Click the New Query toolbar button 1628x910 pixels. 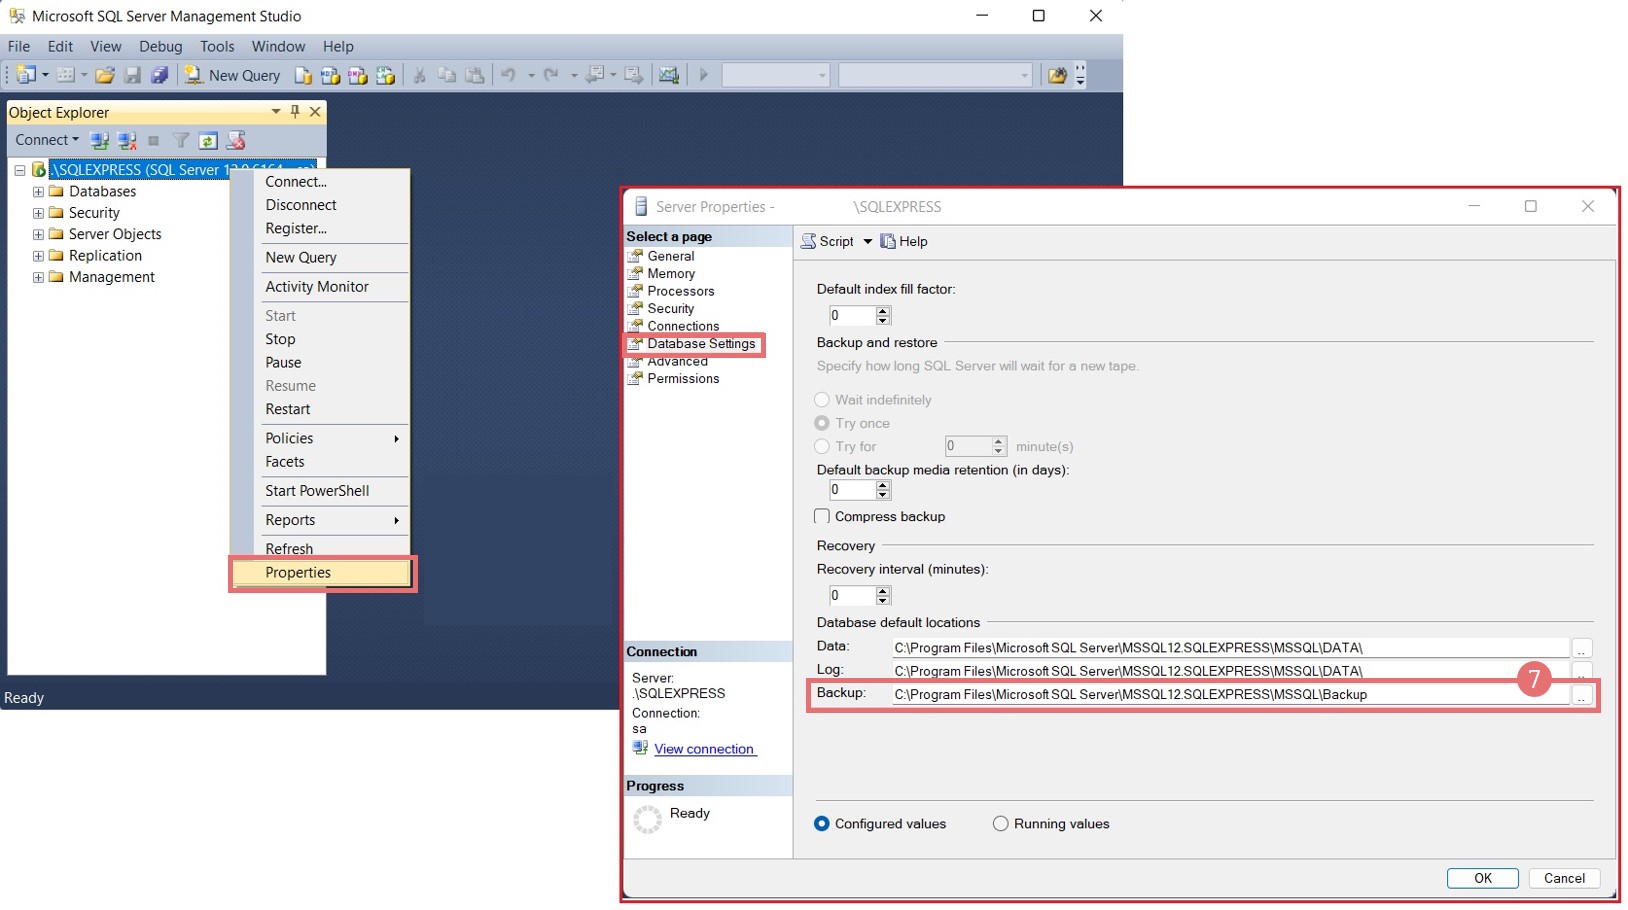pyautogui.click(x=233, y=75)
